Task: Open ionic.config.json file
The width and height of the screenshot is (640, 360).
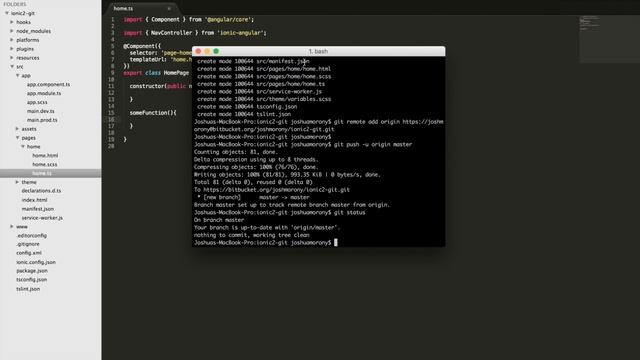Action: coord(36,262)
